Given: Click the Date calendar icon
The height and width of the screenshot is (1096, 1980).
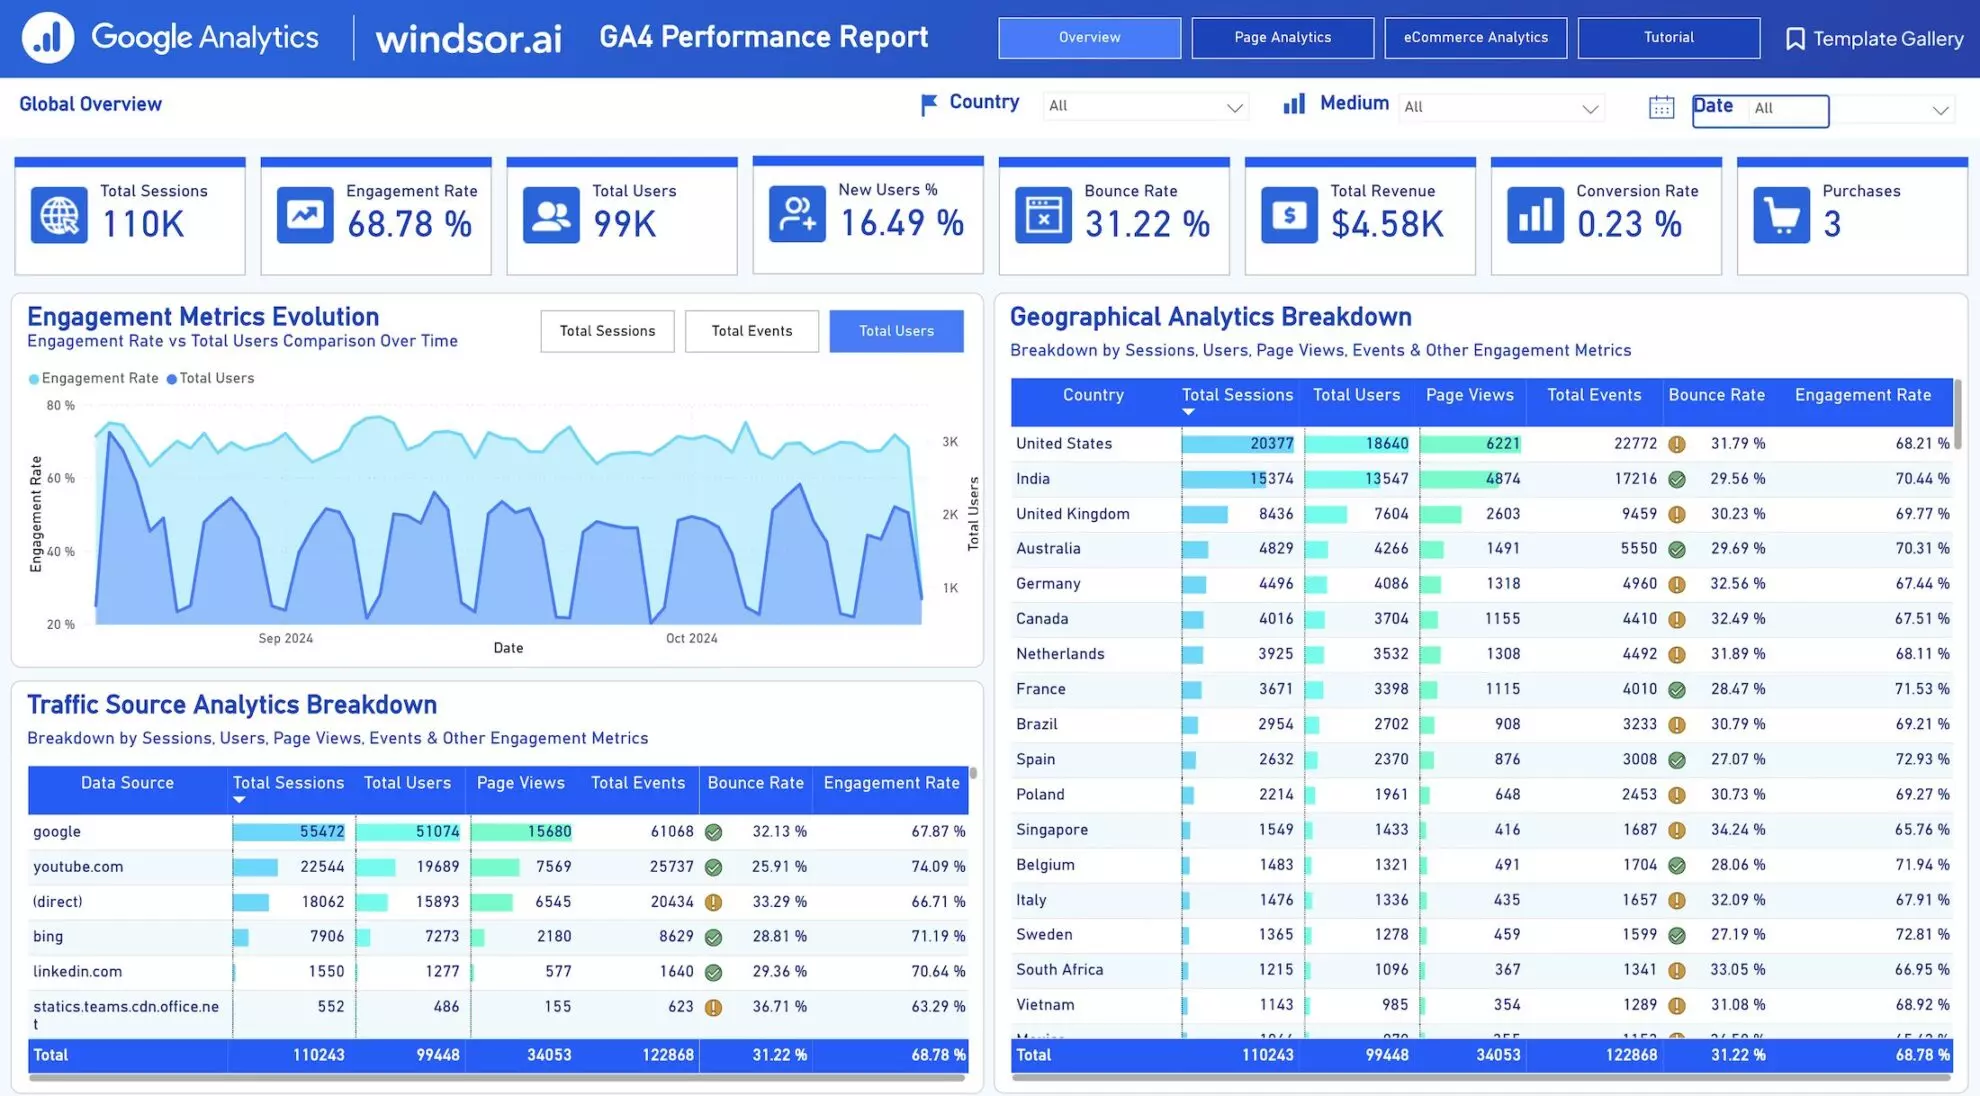Looking at the screenshot, I should tap(1661, 107).
